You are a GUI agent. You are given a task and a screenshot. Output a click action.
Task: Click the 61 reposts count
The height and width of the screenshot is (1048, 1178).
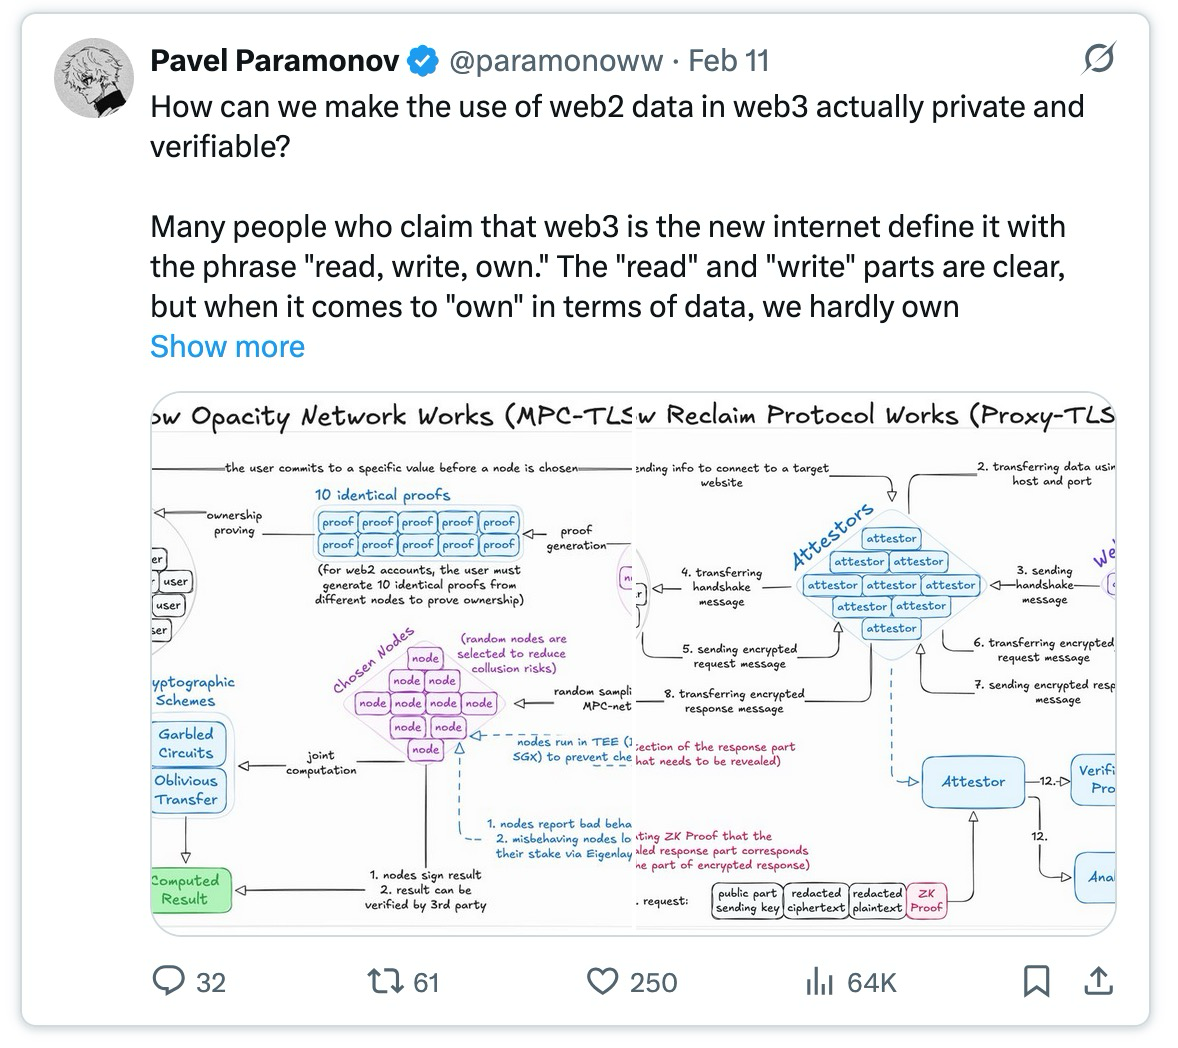tap(426, 983)
